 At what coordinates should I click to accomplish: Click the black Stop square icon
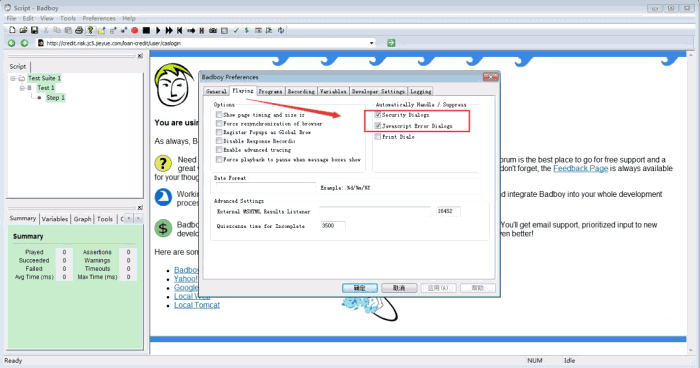click(x=146, y=30)
